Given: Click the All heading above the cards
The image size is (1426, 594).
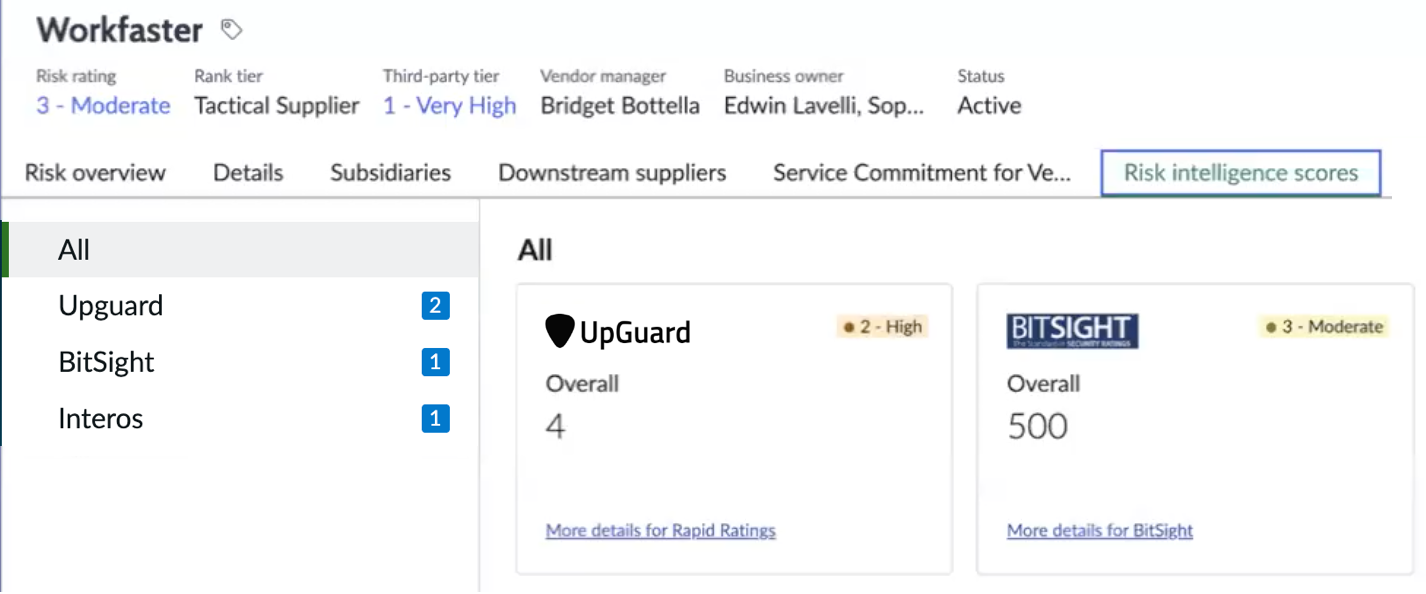Looking at the screenshot, I should click(535, 250).
